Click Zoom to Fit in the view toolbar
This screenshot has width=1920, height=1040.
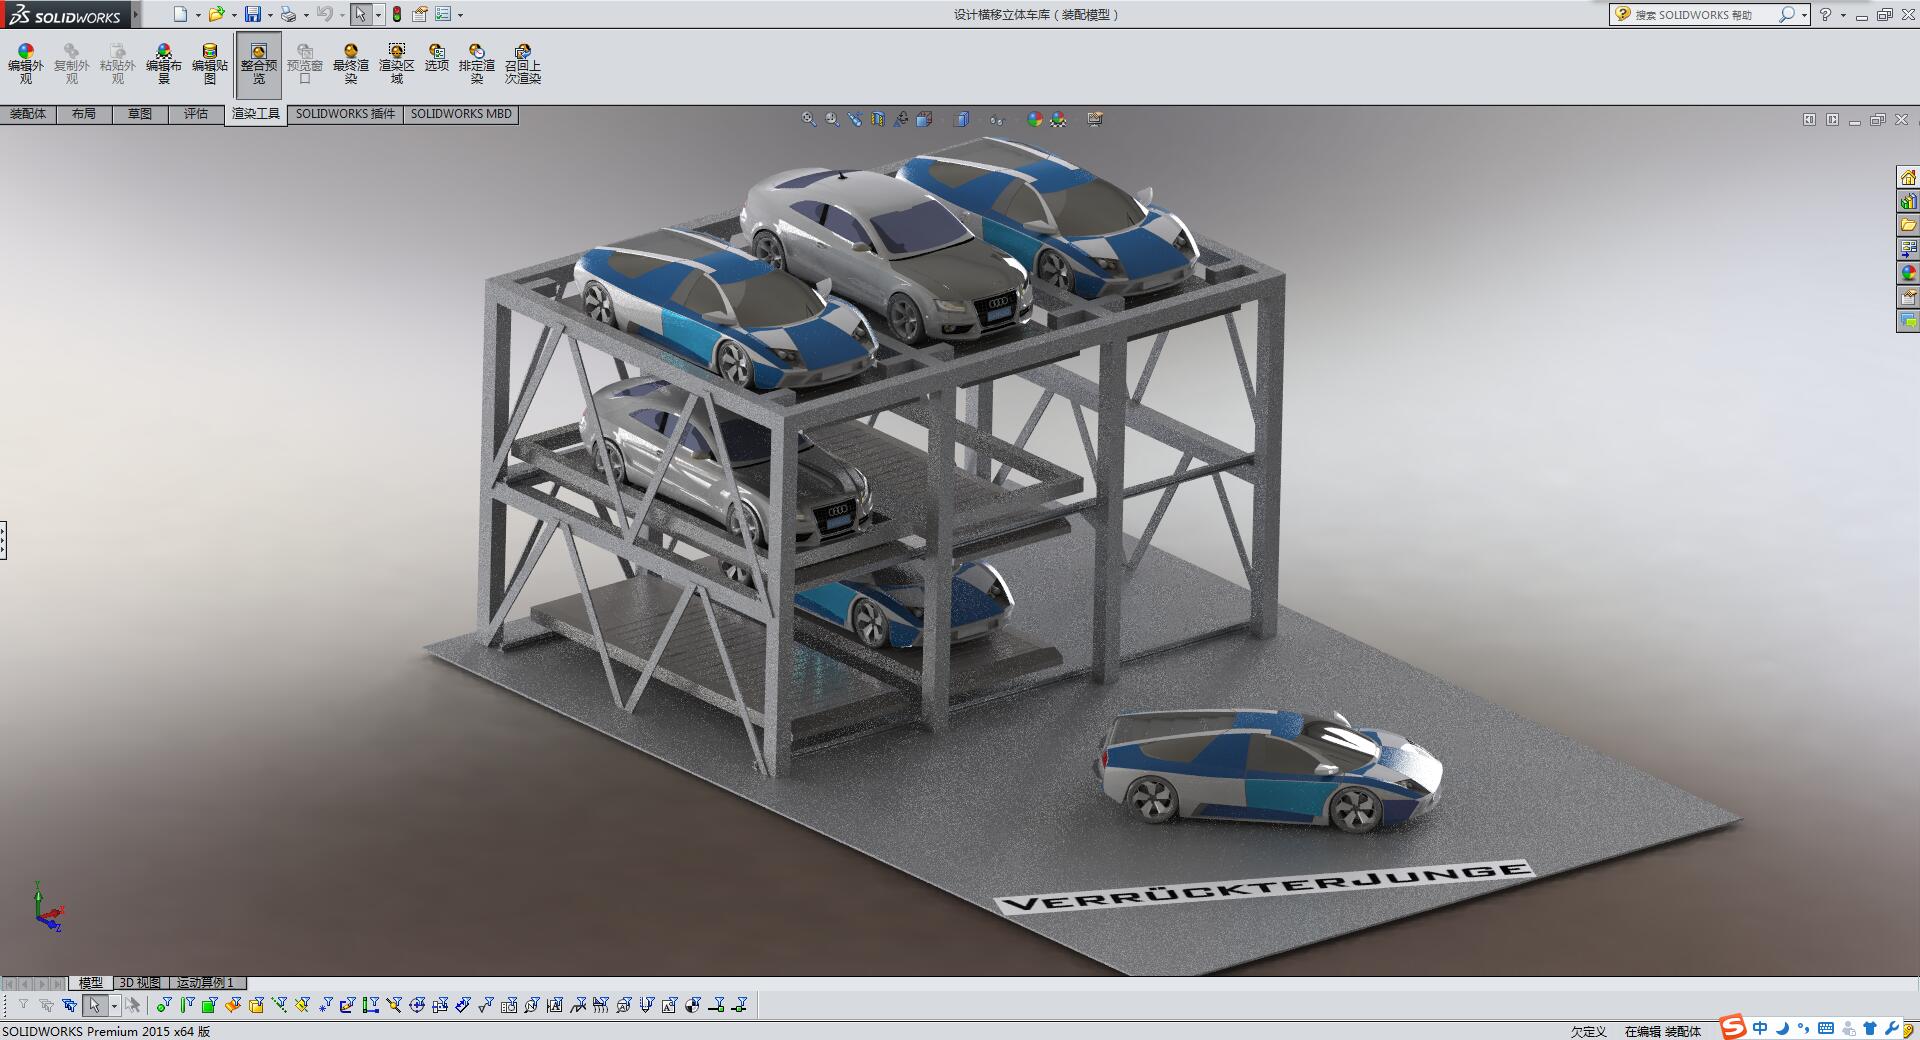pyautogui.click(x=809, y=119)
